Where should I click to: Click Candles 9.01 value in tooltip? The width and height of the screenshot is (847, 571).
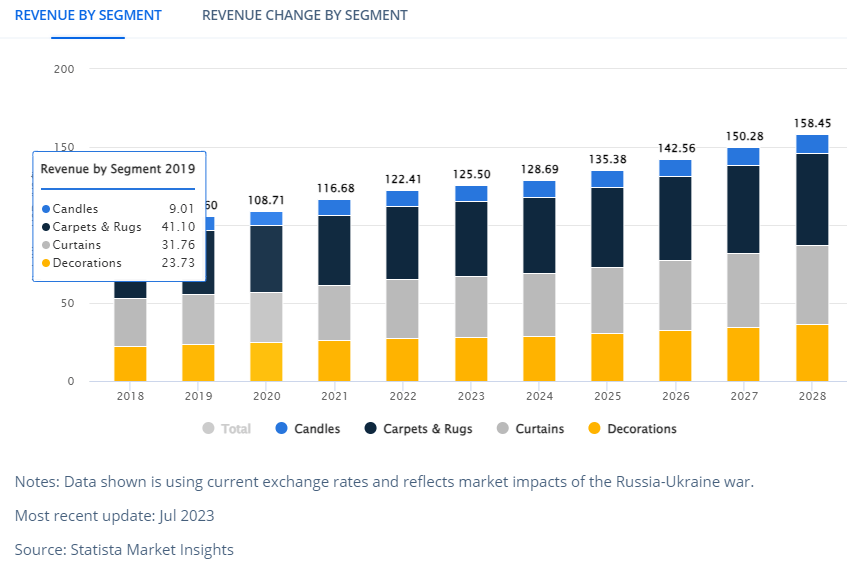pos(181,209)
